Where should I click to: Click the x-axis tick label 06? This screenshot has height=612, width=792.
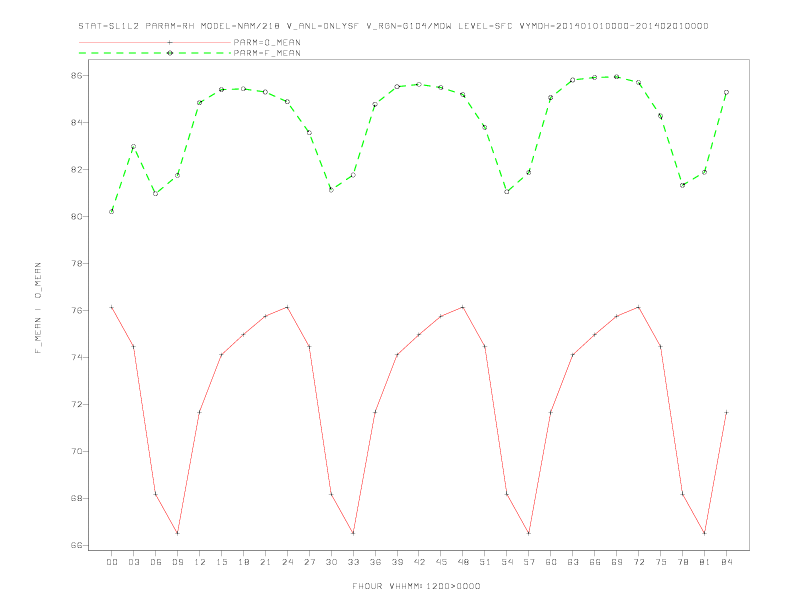point(156,562)
